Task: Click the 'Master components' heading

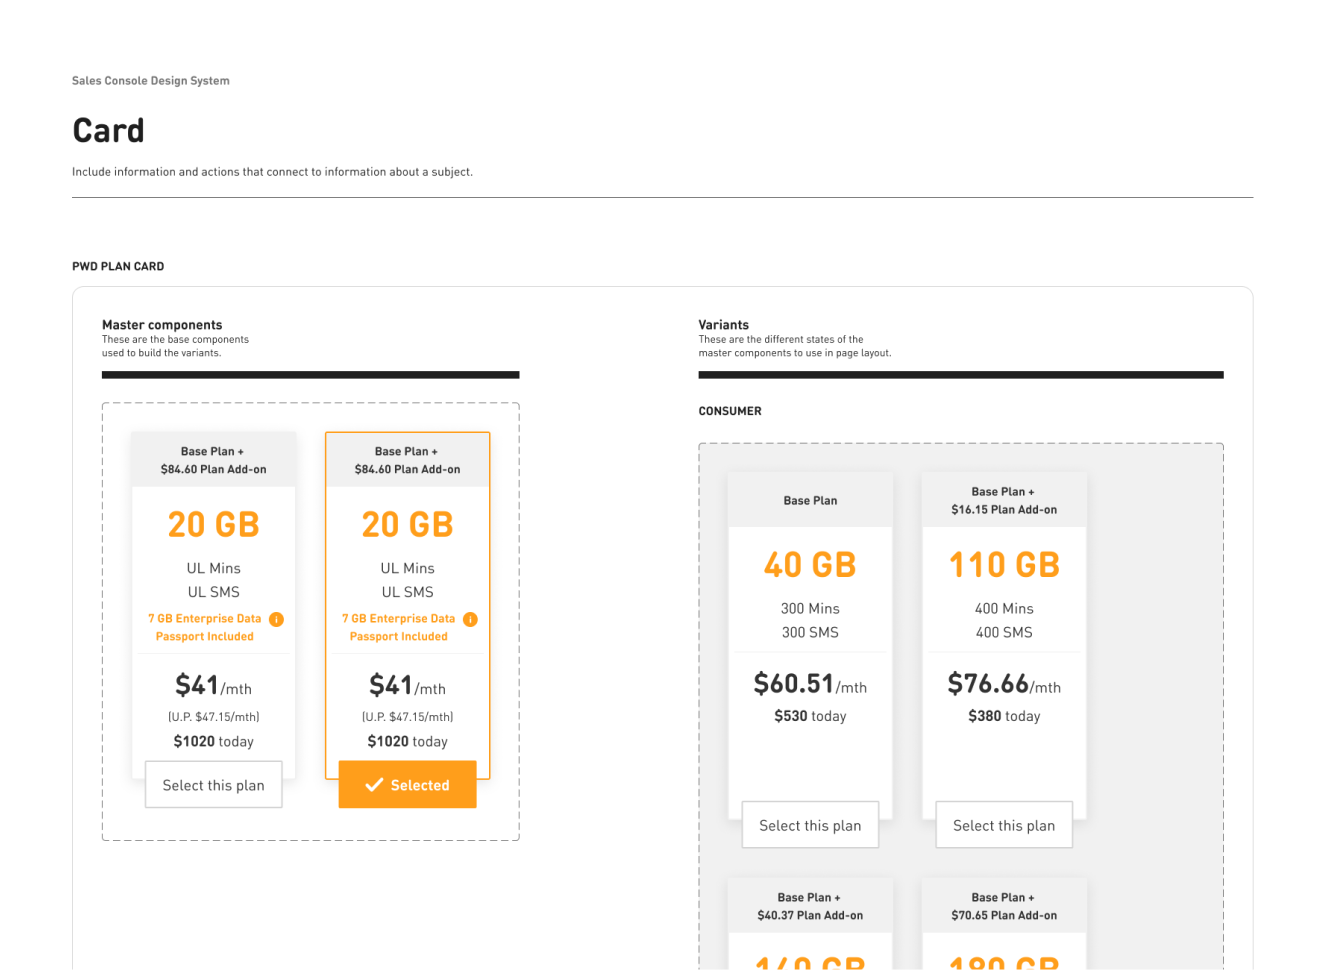Action: click(x=162, y=325)
